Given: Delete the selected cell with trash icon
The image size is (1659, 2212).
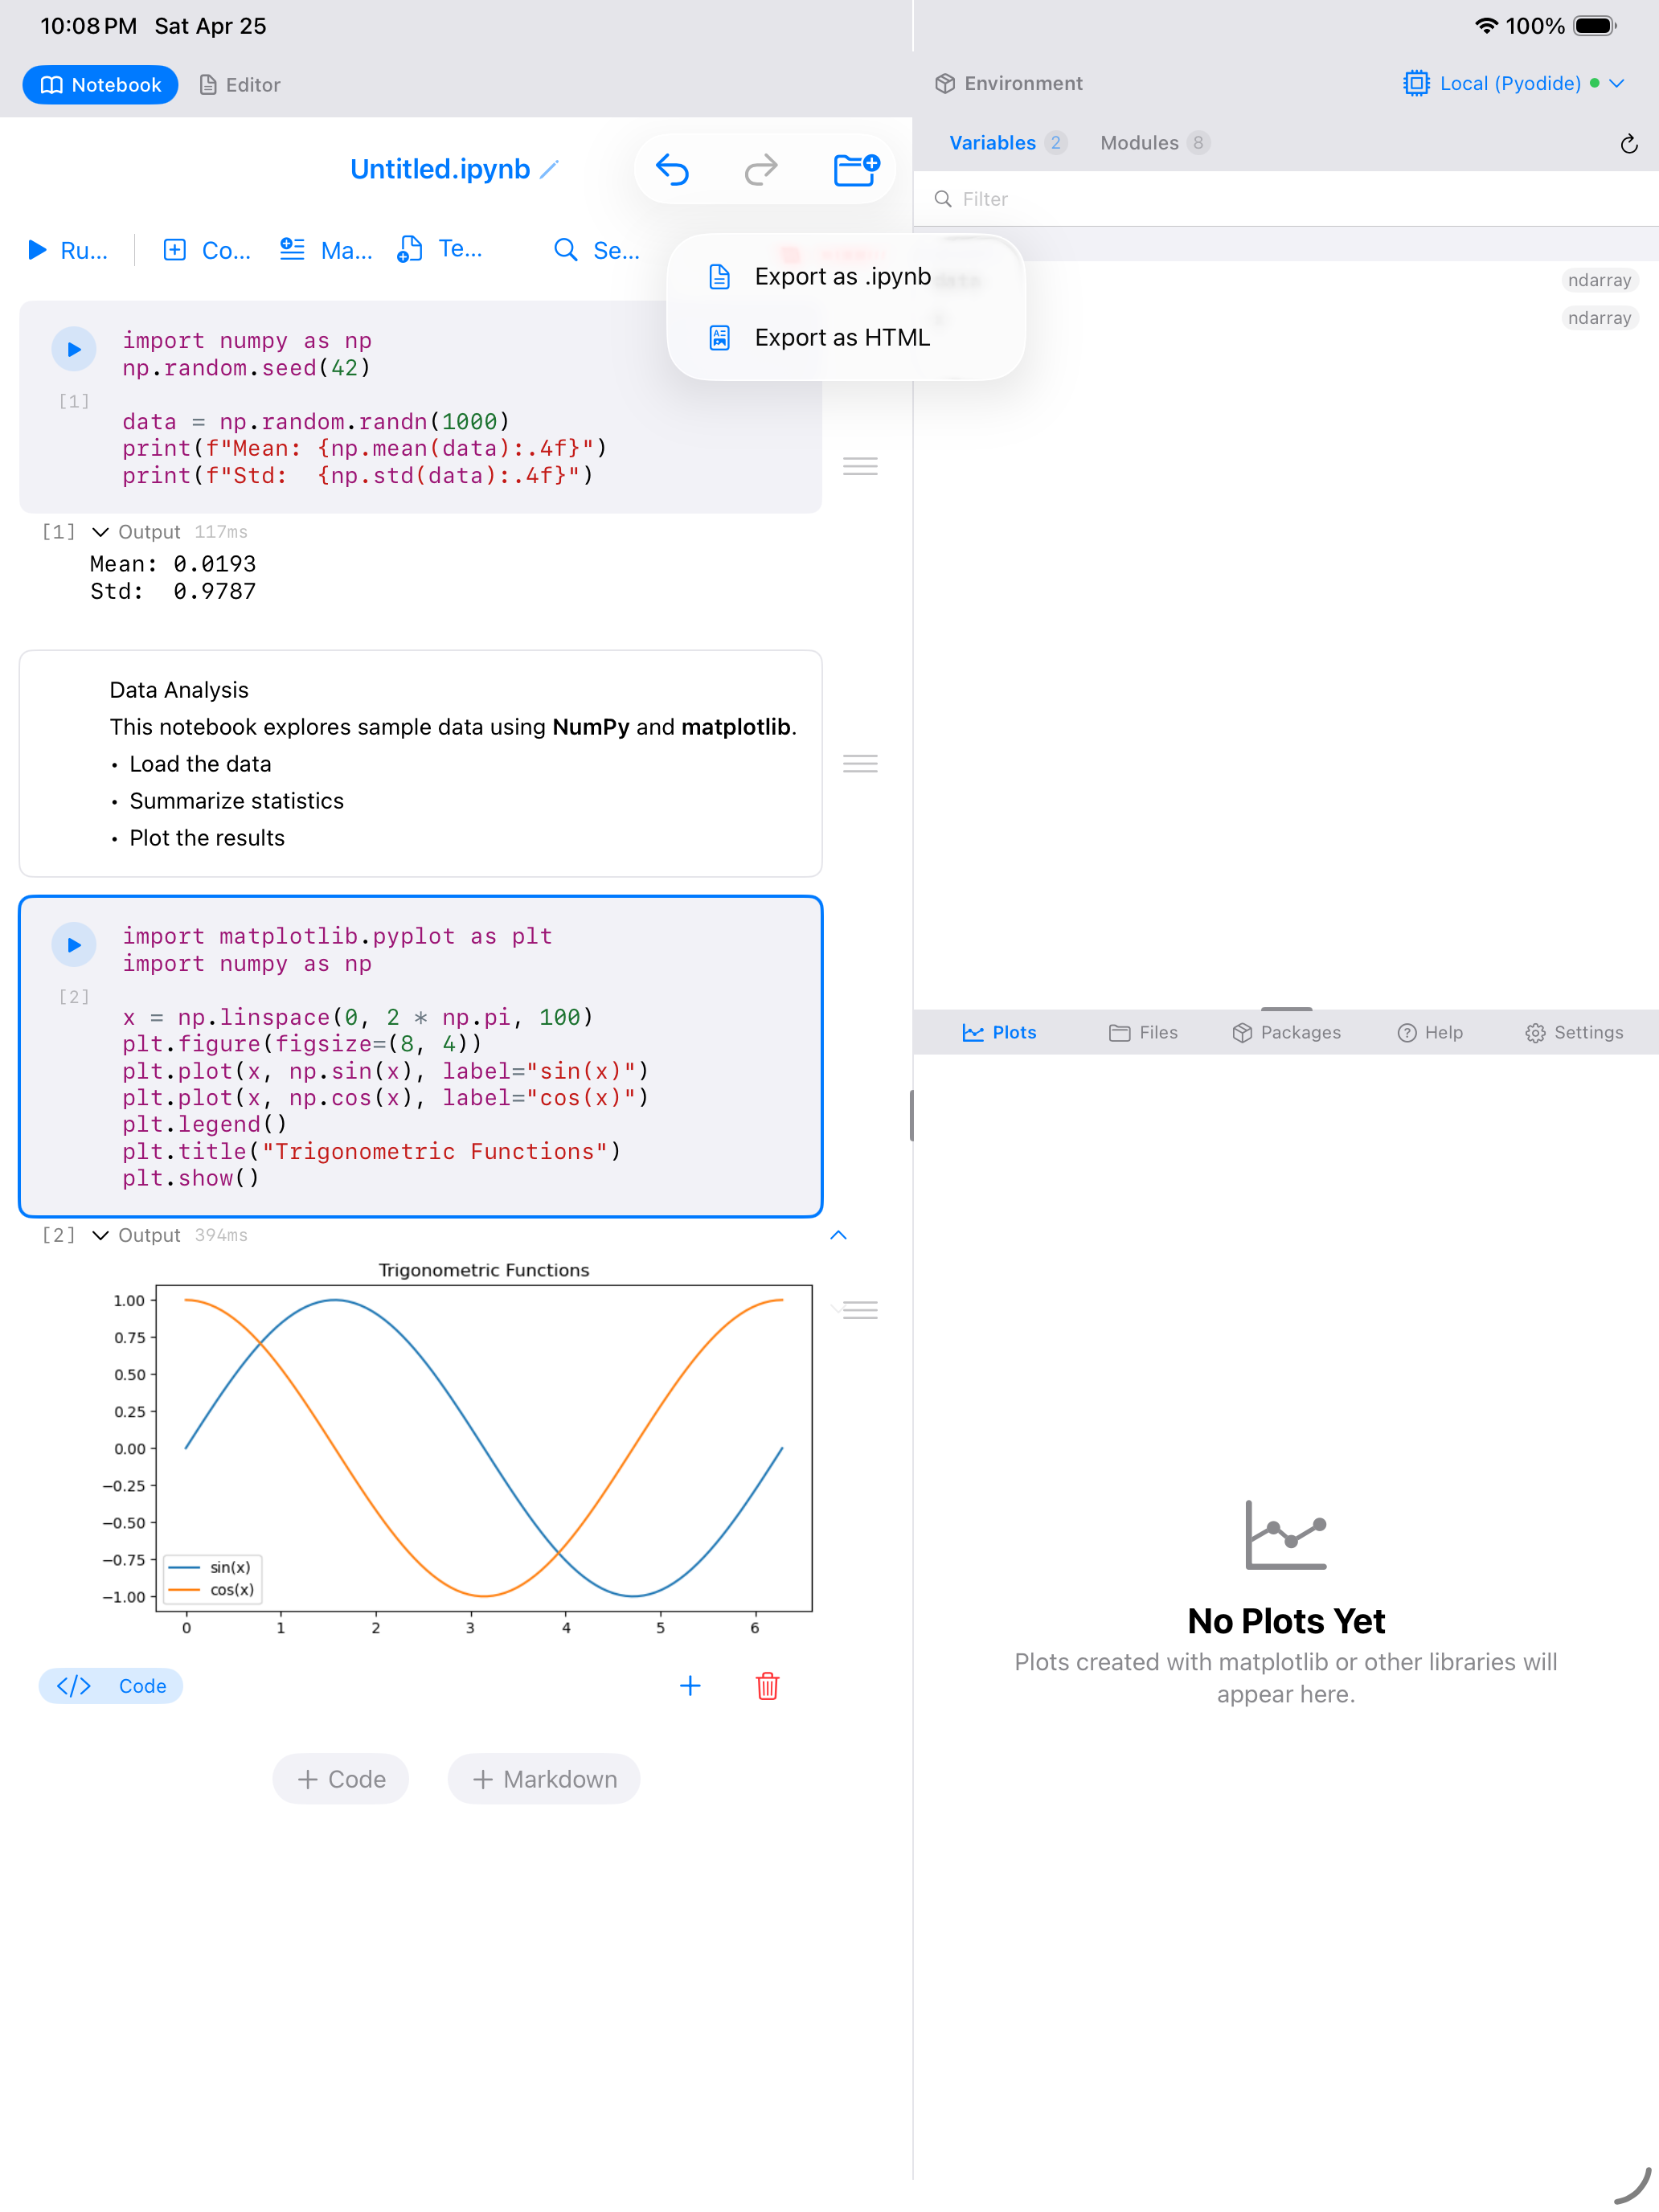Looking at the screenshot, I should (767, 1686).
